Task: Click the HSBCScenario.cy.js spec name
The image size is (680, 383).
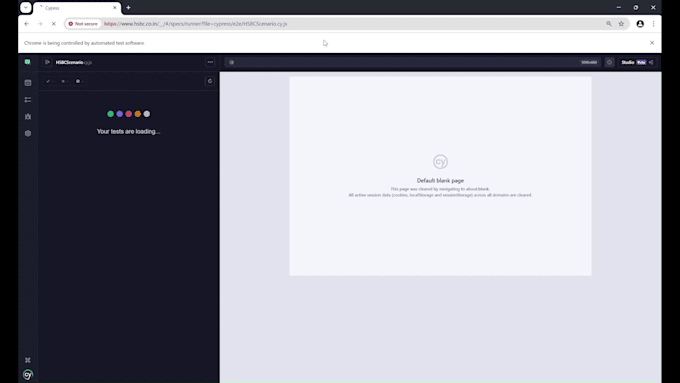Action: point(74,62)
